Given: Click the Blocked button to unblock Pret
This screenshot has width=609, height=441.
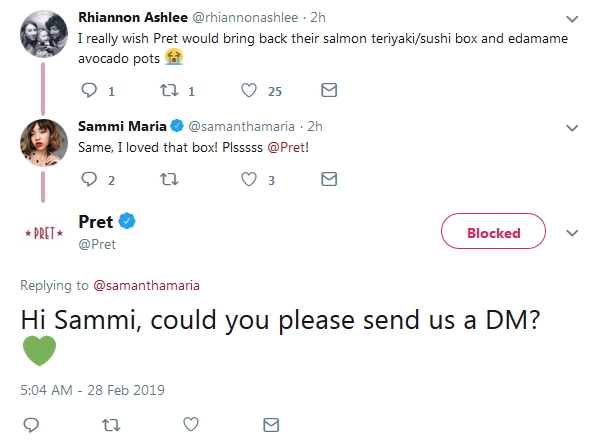Looking at the screenshot, I should [x=493, y=233].
